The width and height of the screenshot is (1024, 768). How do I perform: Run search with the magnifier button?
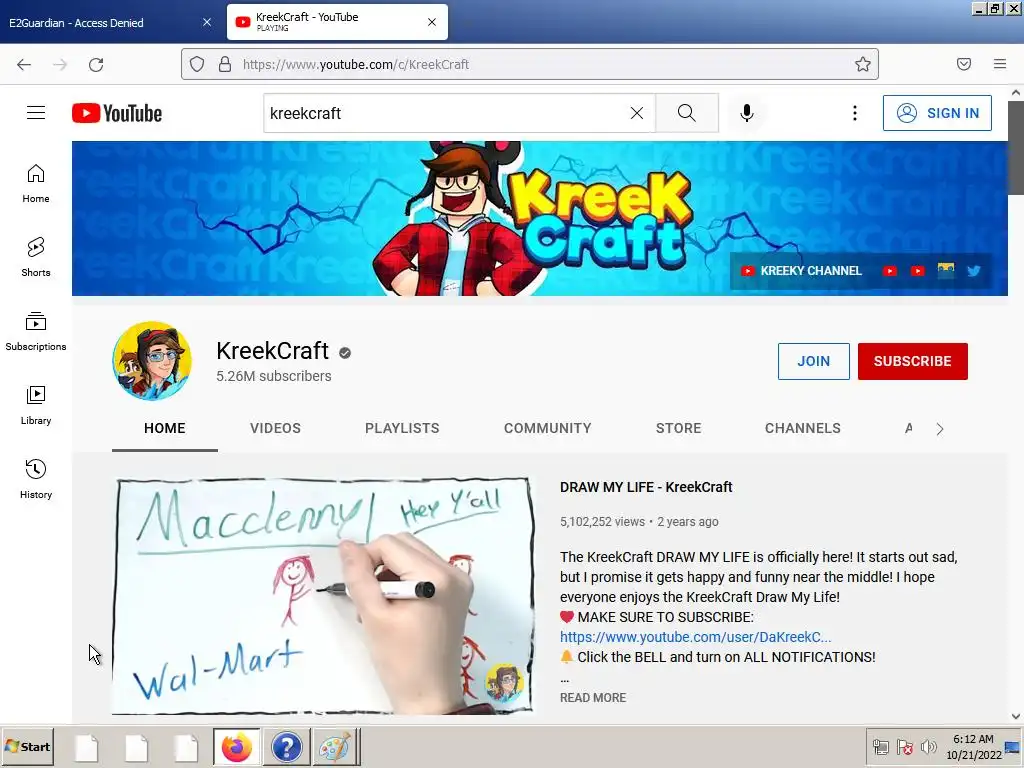pos(686,113)
